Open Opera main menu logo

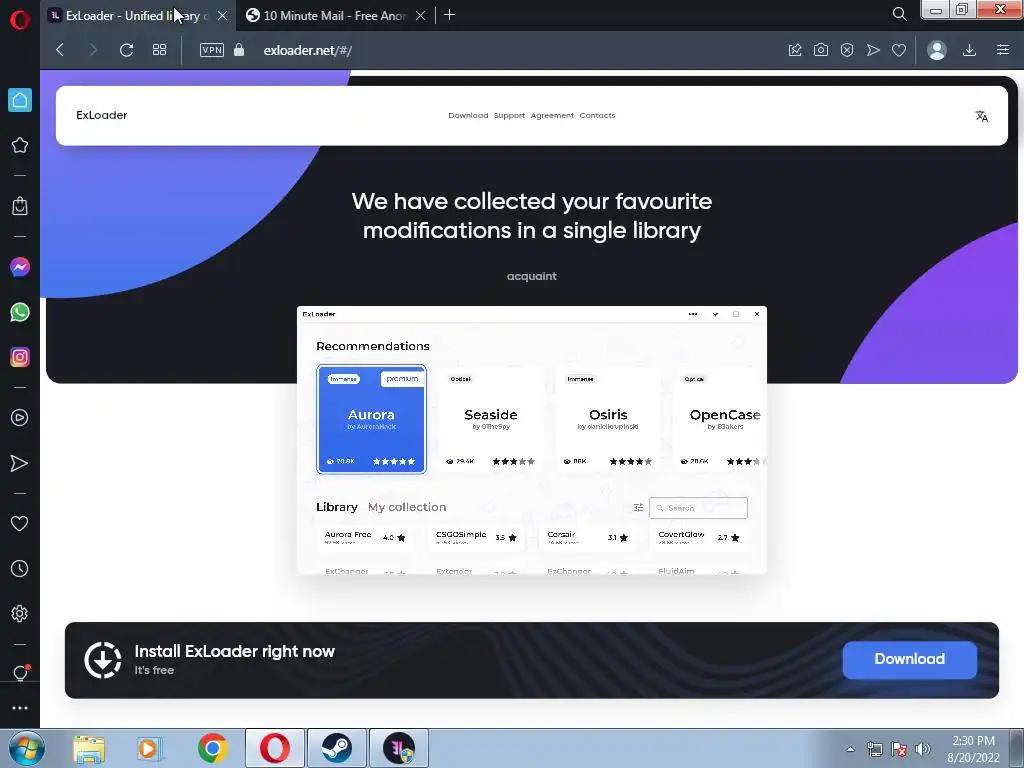(x=20, y=20)
